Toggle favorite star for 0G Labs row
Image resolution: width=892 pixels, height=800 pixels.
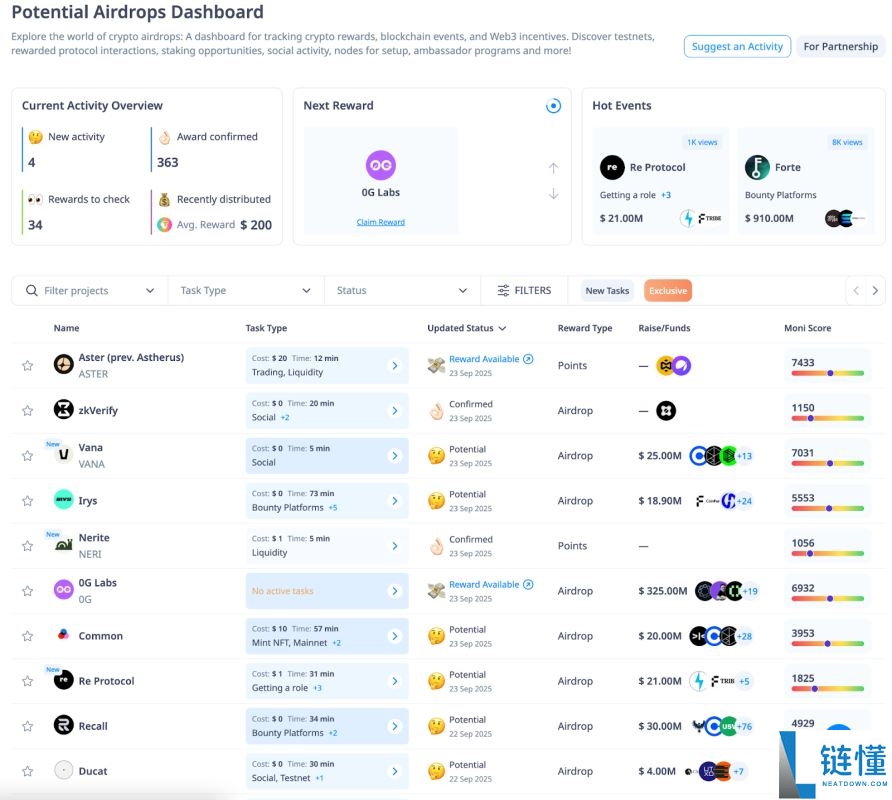(27, 591)
